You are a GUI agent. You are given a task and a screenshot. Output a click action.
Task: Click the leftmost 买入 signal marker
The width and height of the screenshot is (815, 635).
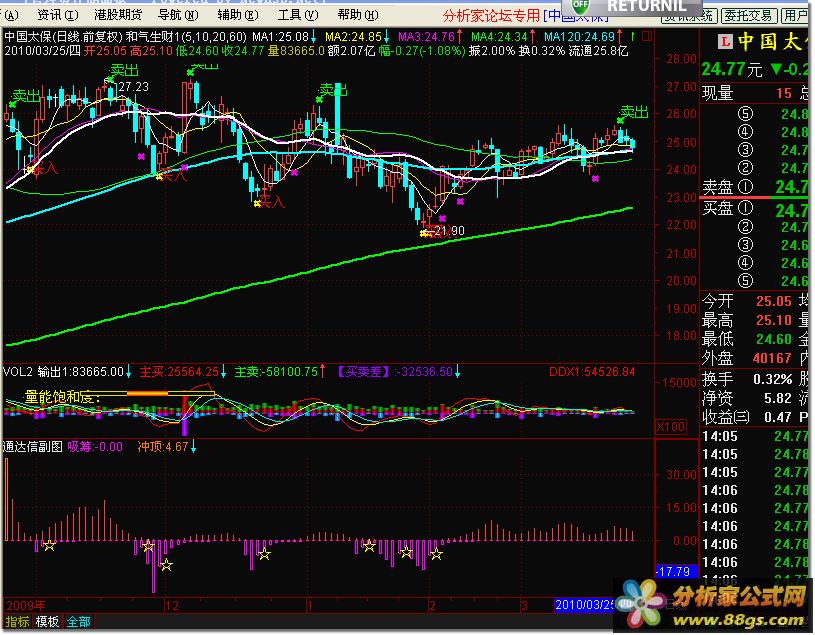point(44,168)
